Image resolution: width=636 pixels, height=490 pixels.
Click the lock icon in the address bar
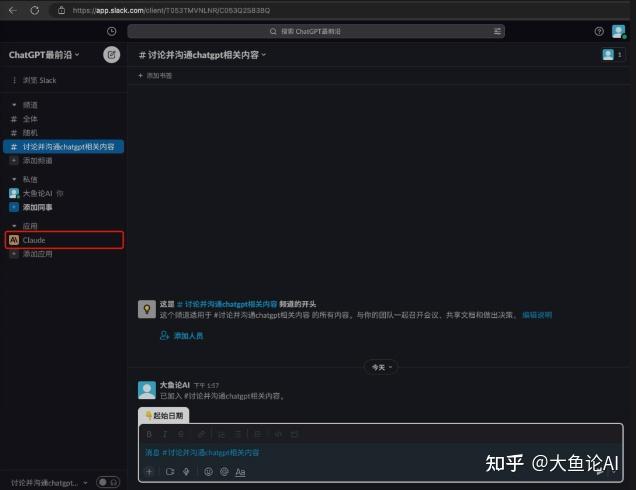[x=61, y=10]
